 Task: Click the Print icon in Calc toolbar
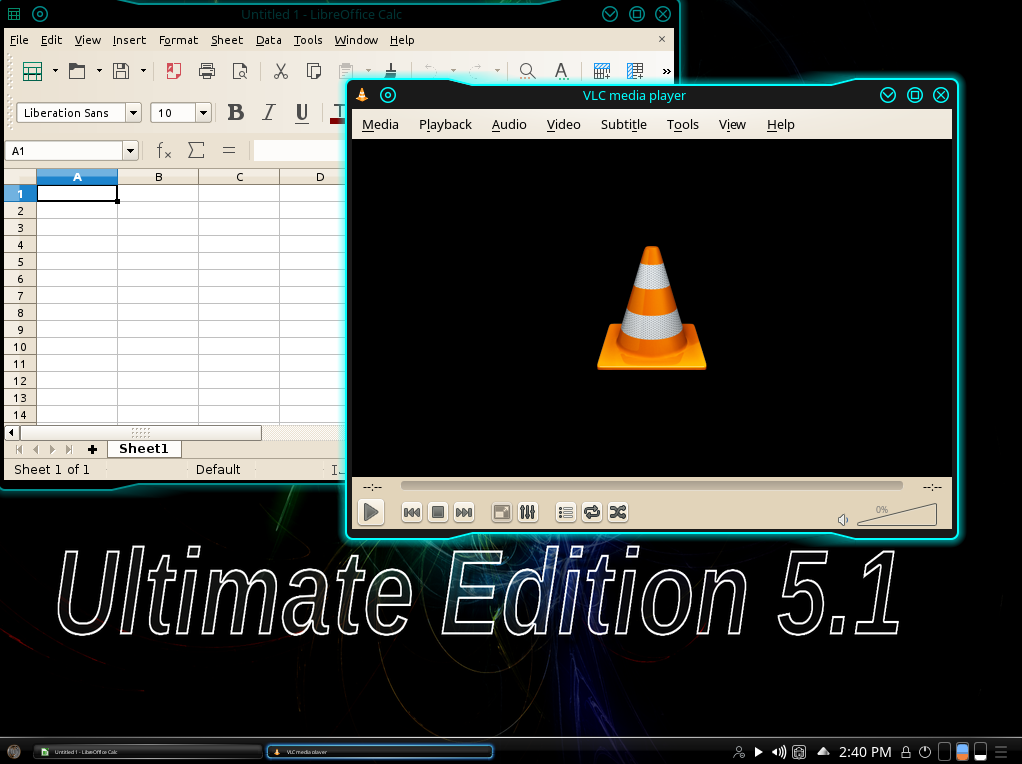pyautogui.click(x=207, y=71)
